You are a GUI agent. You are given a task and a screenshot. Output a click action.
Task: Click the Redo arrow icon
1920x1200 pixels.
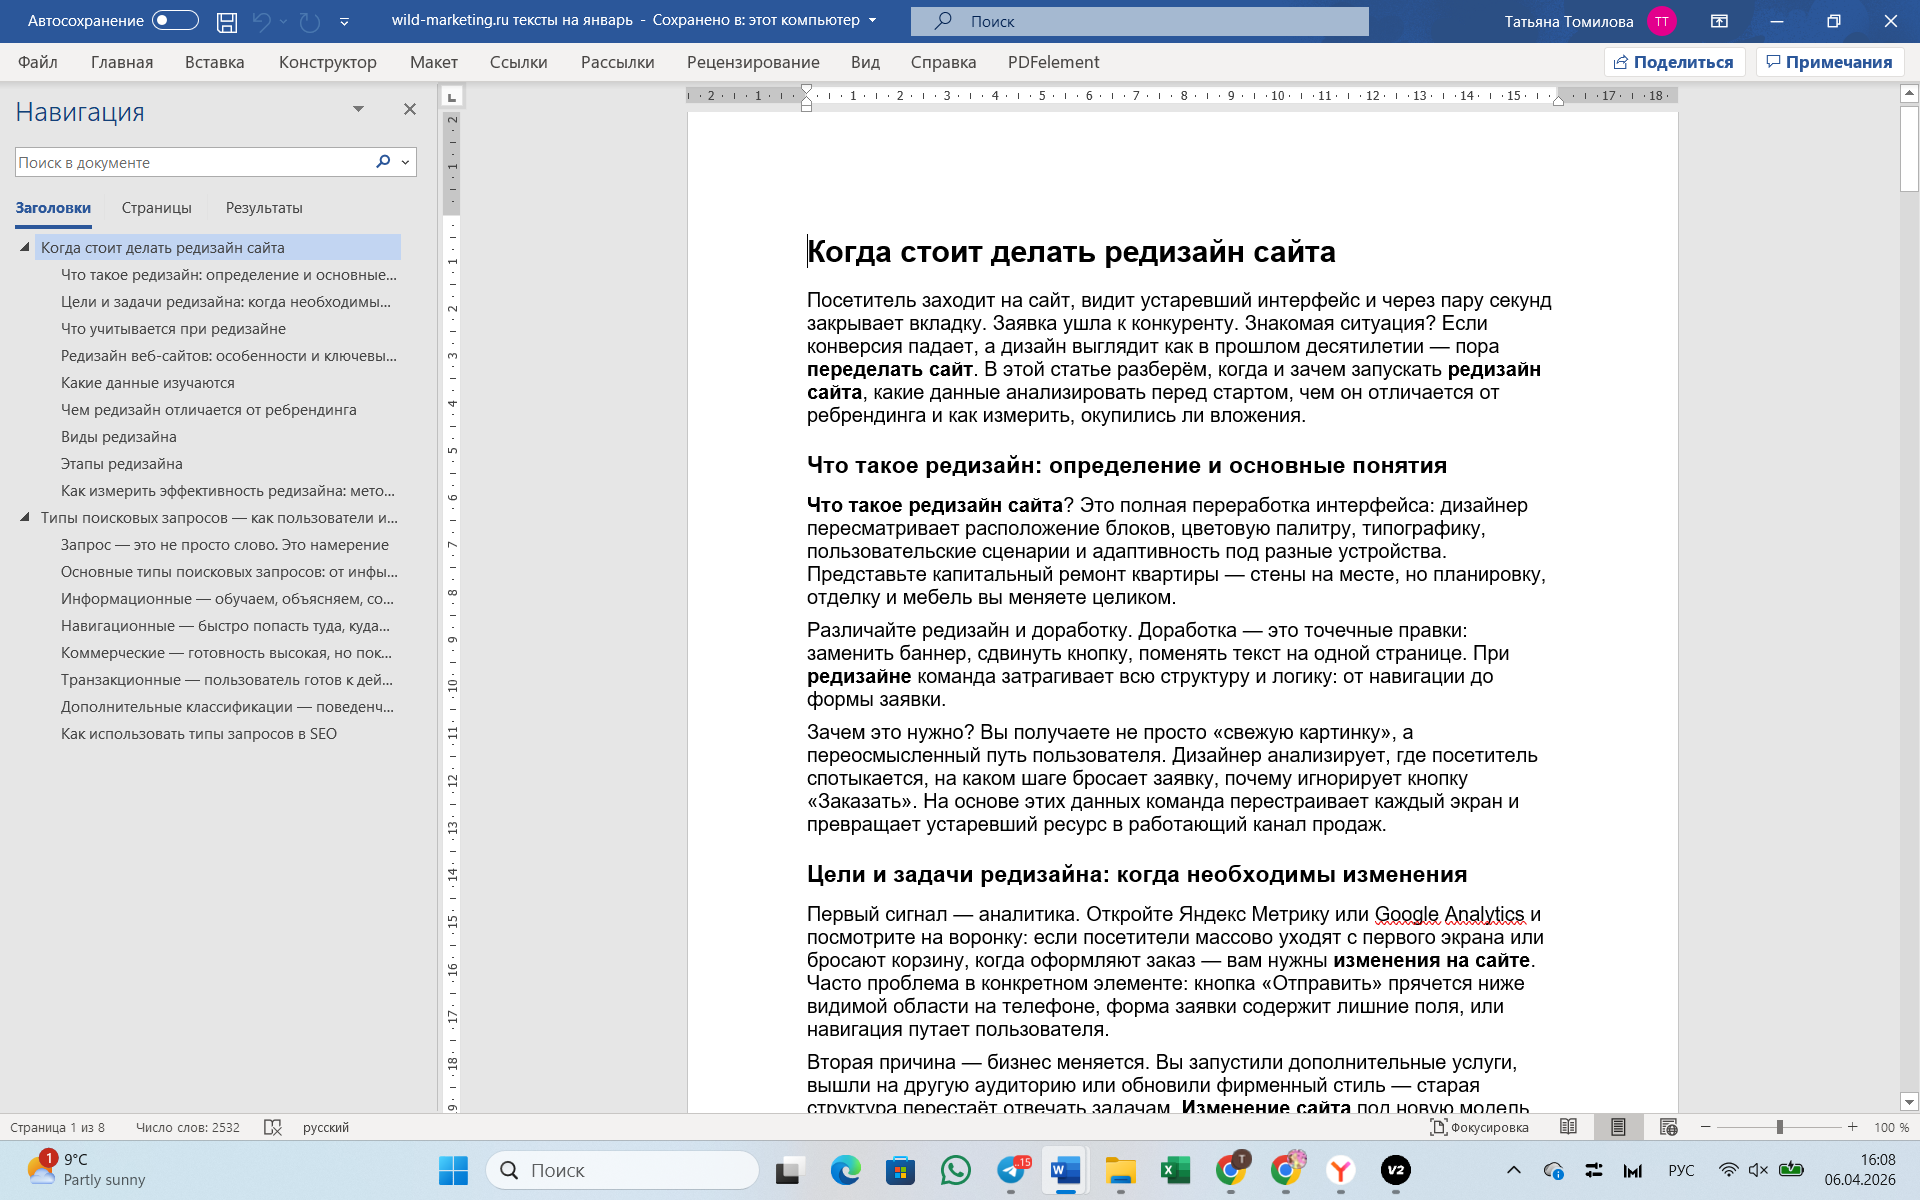pyautogui.click(x=310, y=21)
